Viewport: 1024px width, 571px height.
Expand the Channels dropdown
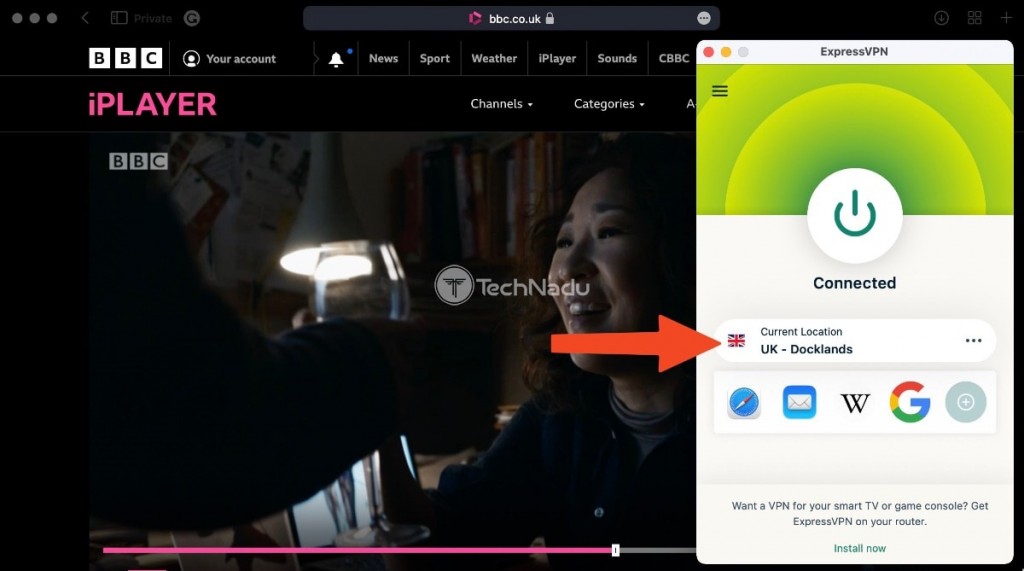tap(502, 104)
